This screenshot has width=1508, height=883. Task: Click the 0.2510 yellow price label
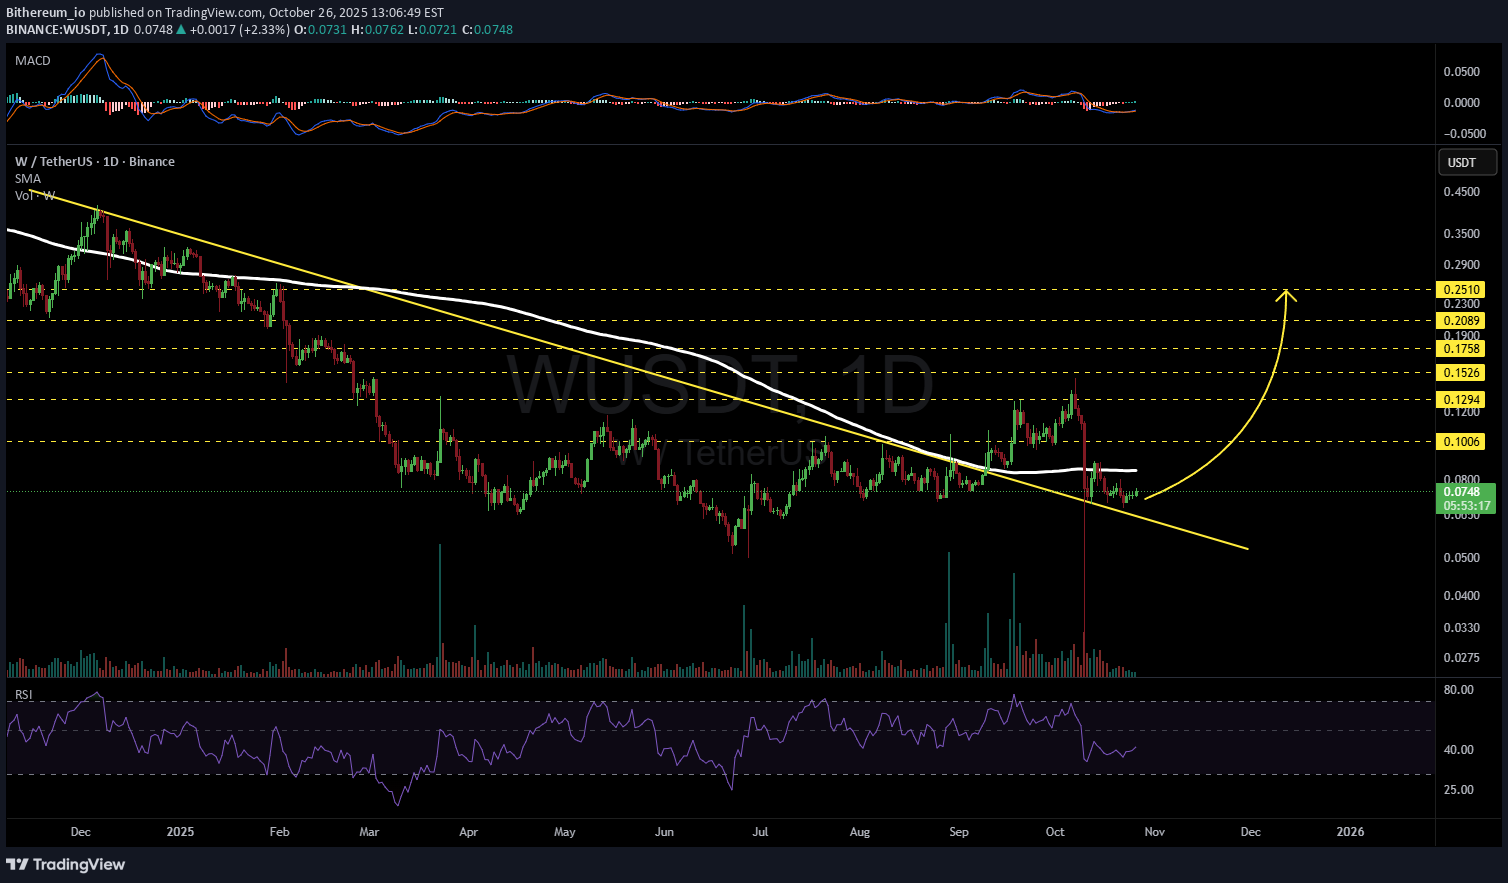tap(1460, 290)
